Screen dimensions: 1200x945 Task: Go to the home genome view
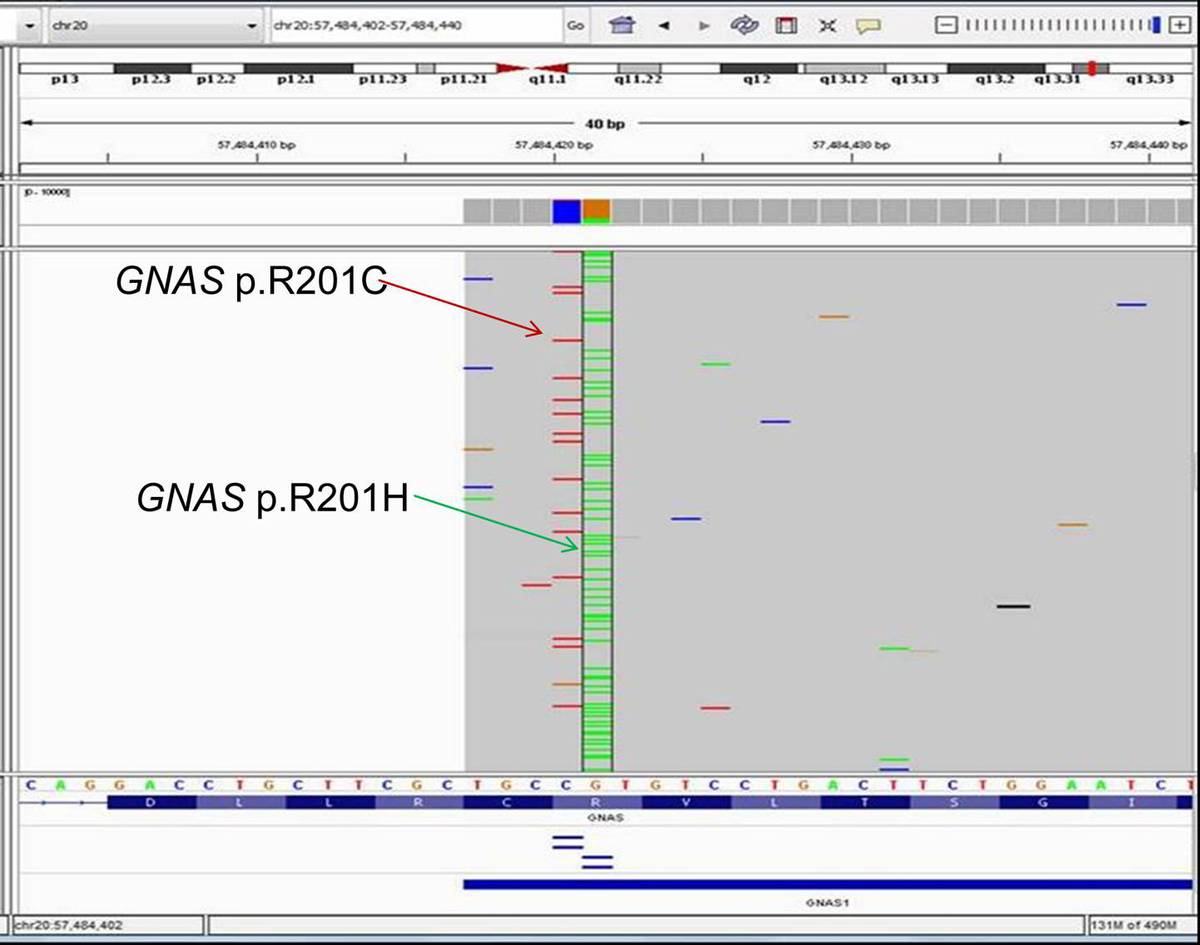pos(623,25)
